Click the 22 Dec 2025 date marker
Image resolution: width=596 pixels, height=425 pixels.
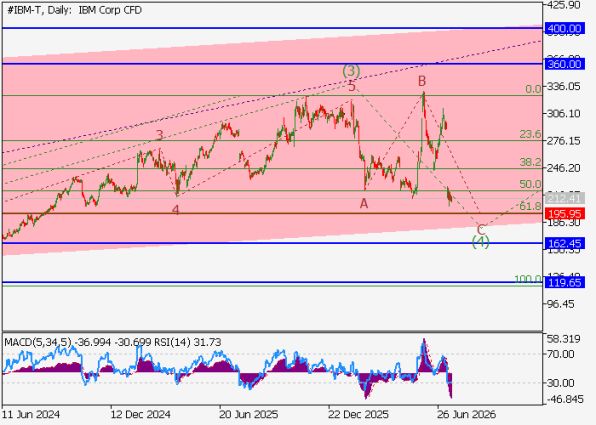tap(358, 414)
